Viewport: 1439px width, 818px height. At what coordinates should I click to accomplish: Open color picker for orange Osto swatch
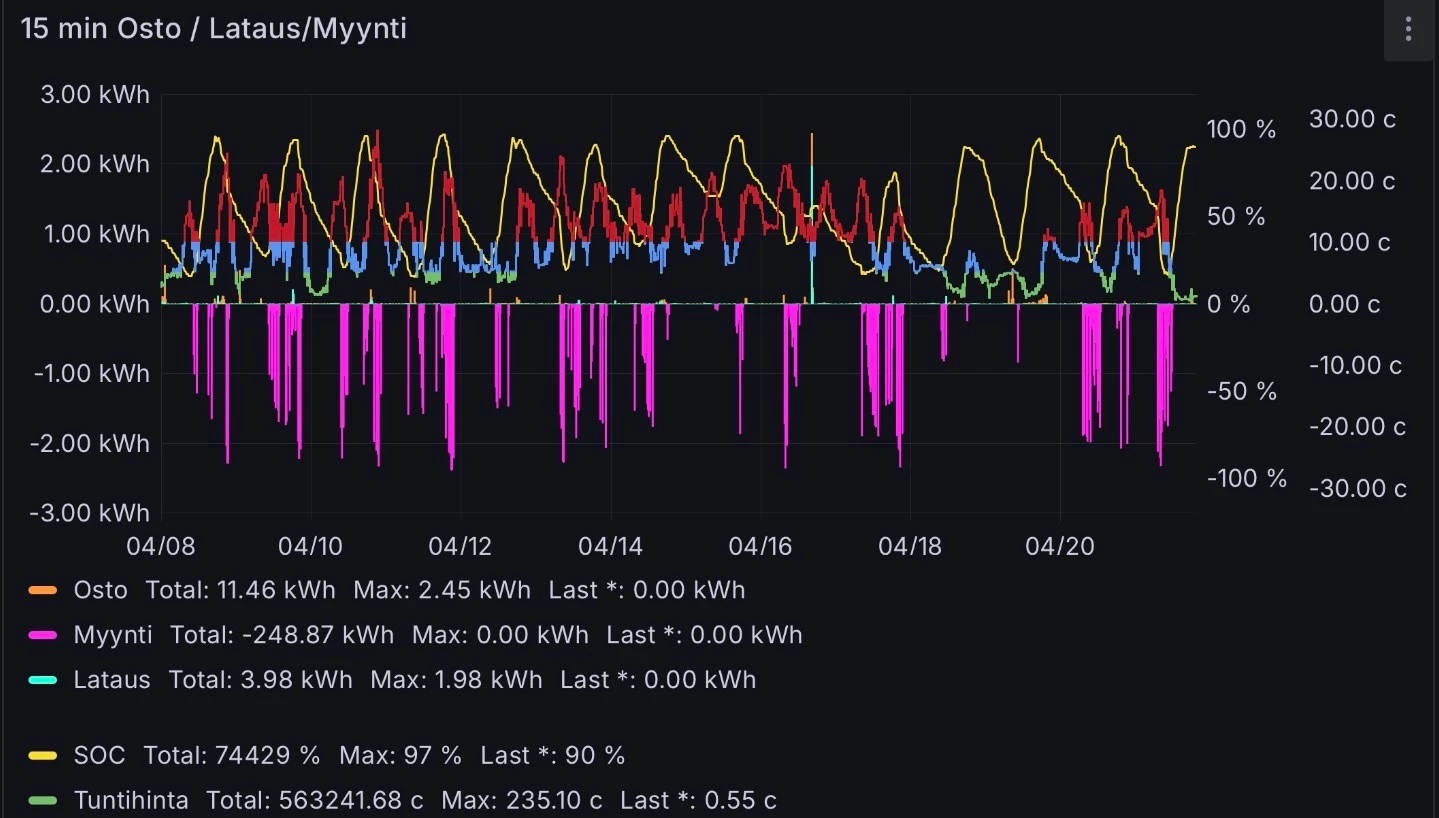pos(43,590)
